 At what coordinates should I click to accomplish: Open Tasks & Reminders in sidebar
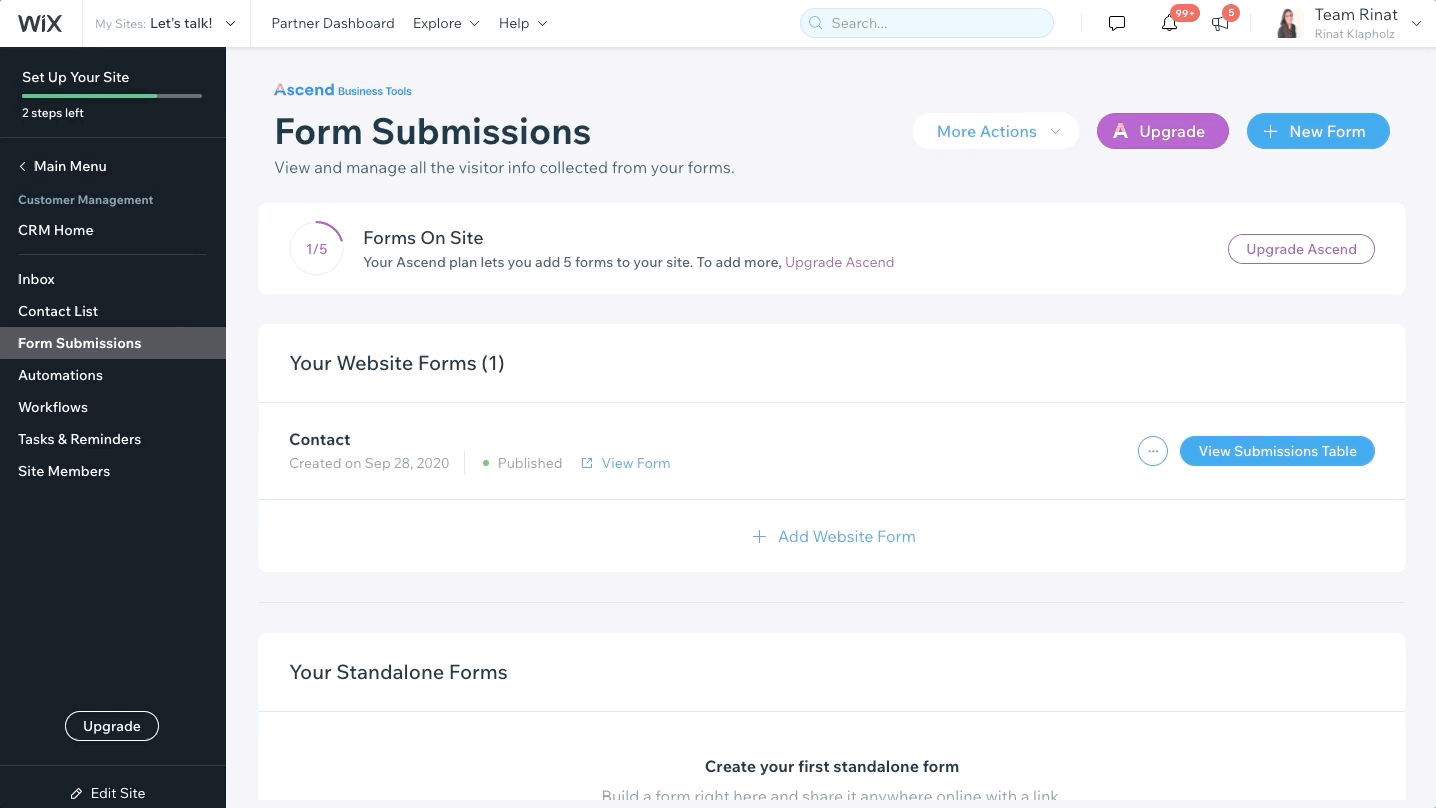[x=79, y=439]
